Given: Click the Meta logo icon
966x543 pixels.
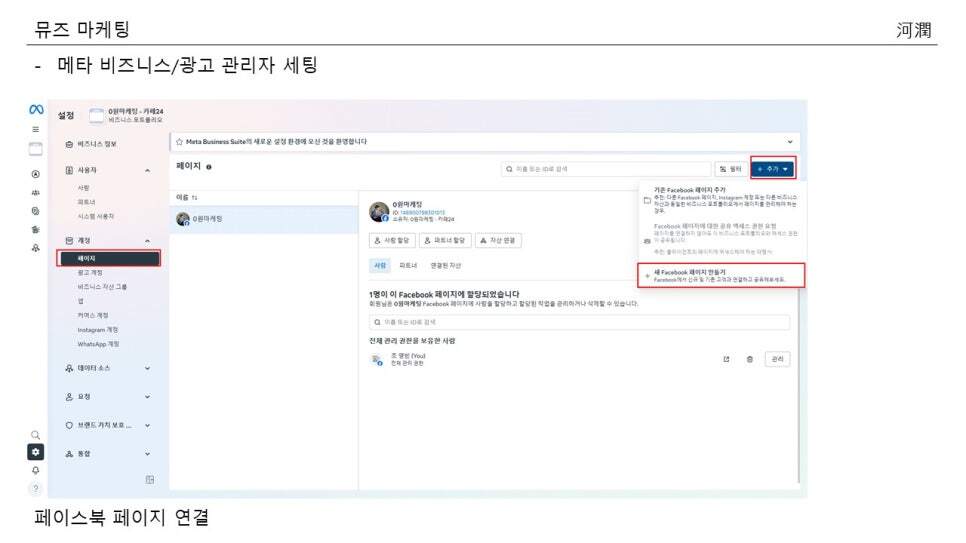Looking at the screenshot, I should pyautogui.click(x=36, y=110).
